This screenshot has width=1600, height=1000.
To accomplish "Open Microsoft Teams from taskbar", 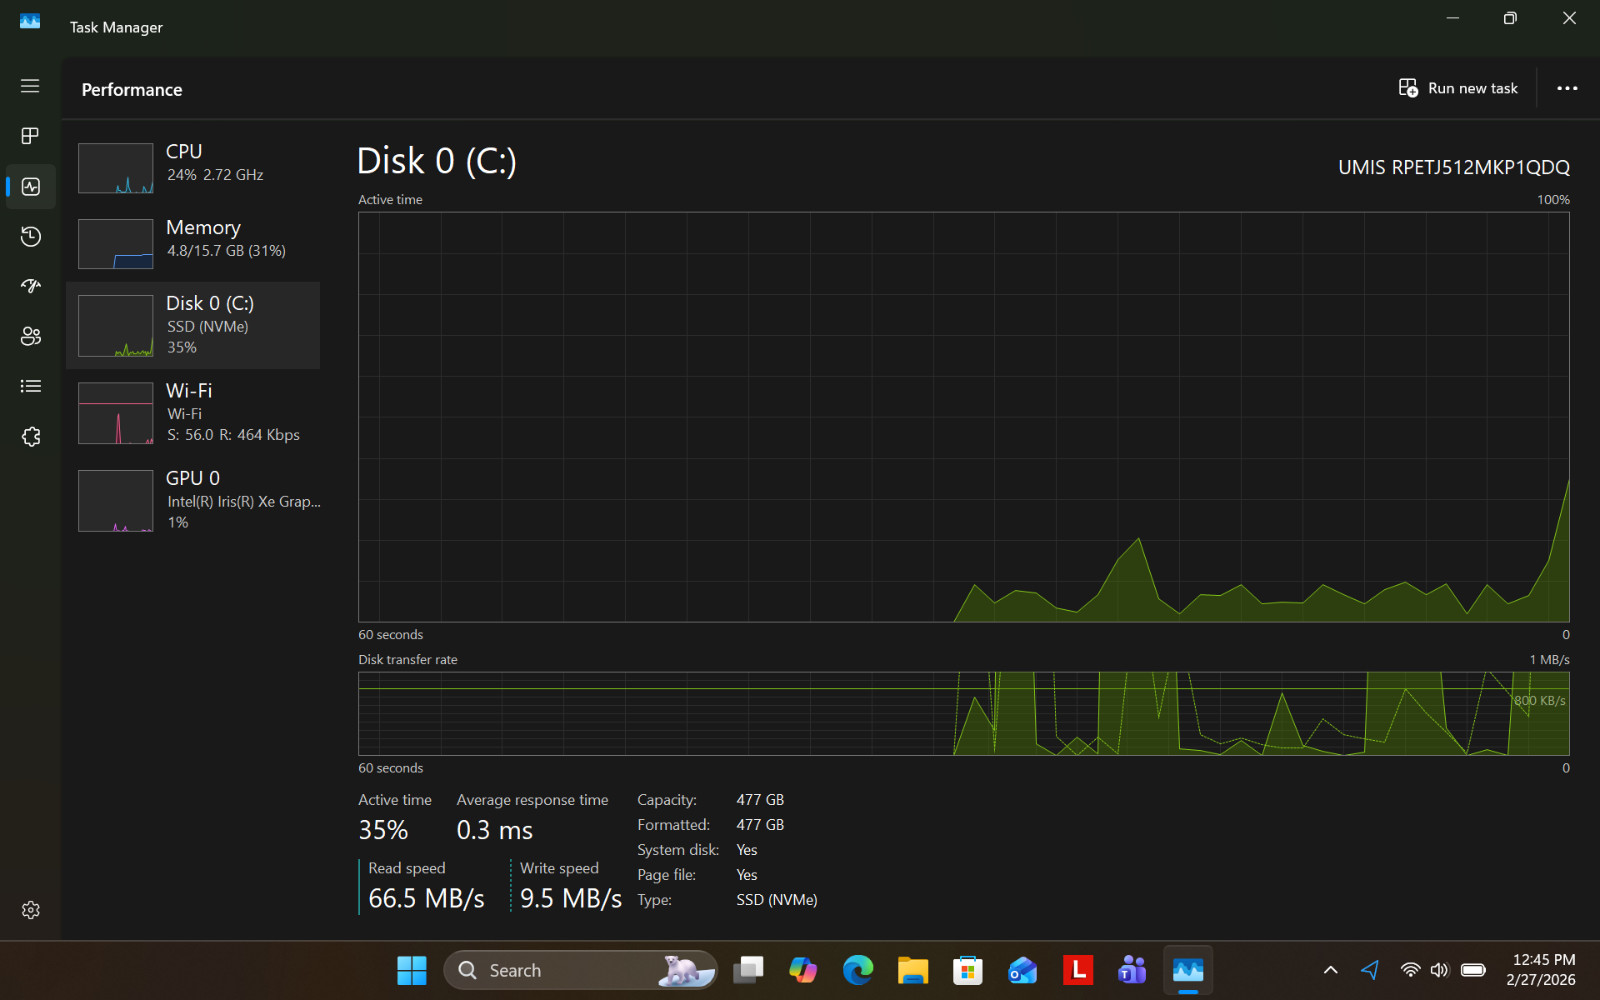I will point(1133,970).
